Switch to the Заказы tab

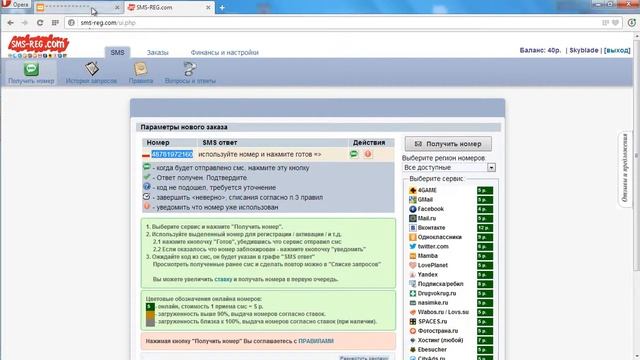[158, 53]
